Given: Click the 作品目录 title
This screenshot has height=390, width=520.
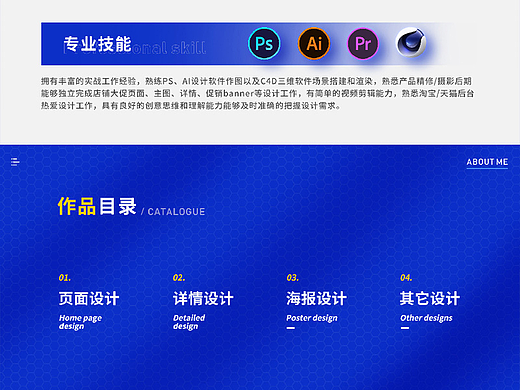Looking at the screenshot, I should (97, 206).
